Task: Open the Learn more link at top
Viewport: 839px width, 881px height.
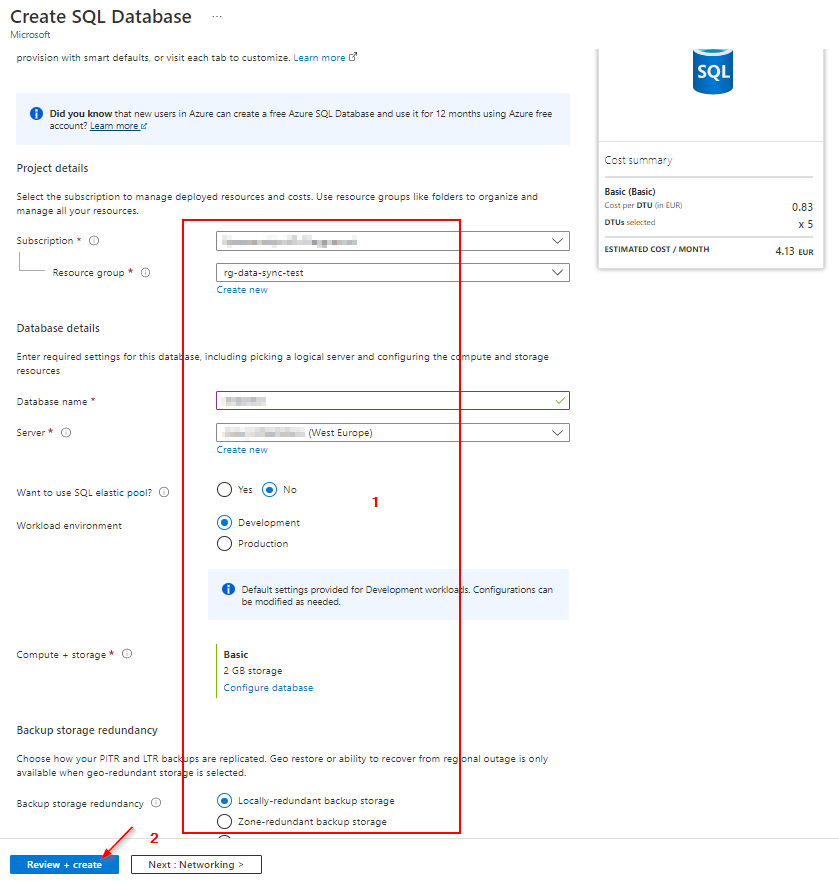Action: point(325,57)
